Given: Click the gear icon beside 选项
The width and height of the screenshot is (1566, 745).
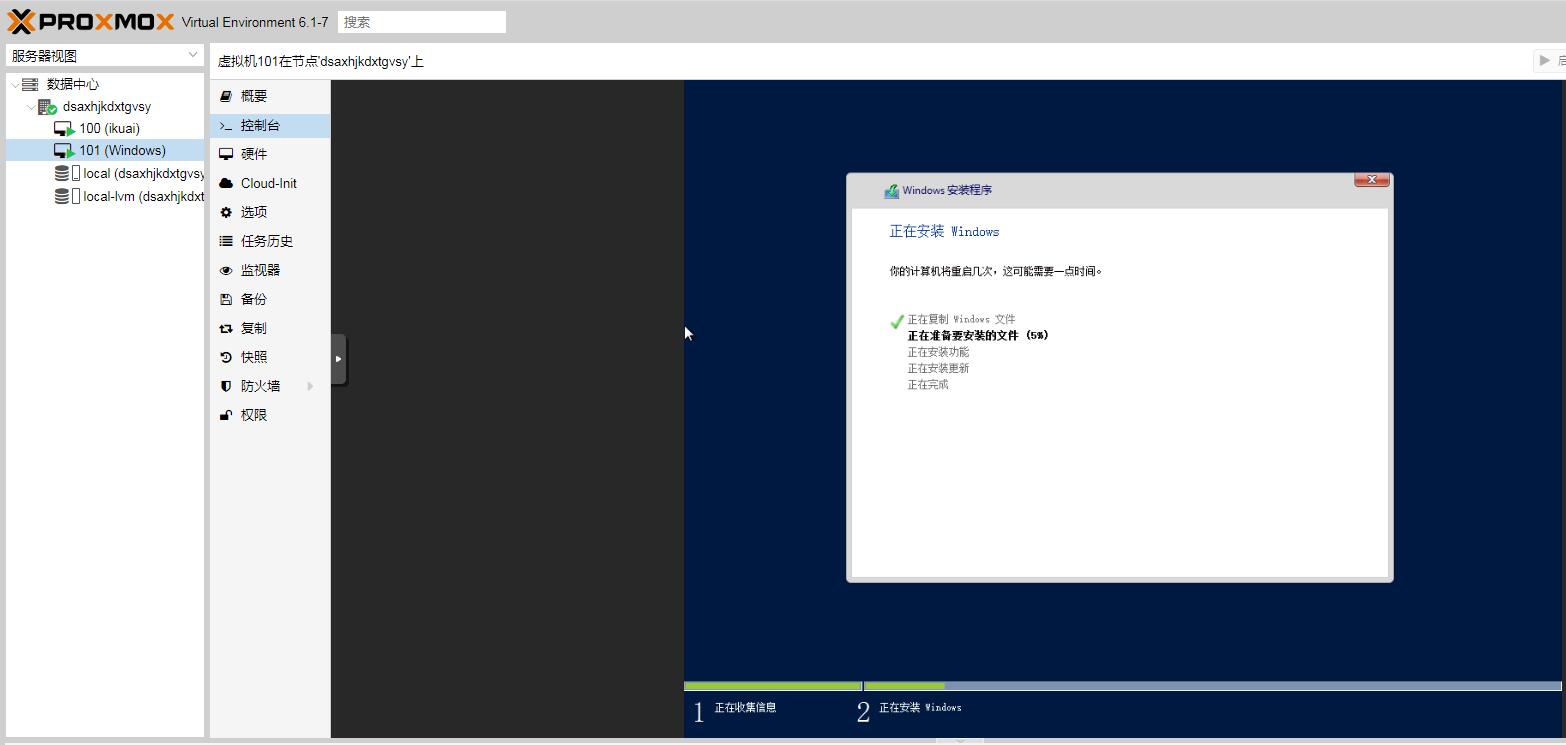Looking at the screenshot, I should 226,212.
